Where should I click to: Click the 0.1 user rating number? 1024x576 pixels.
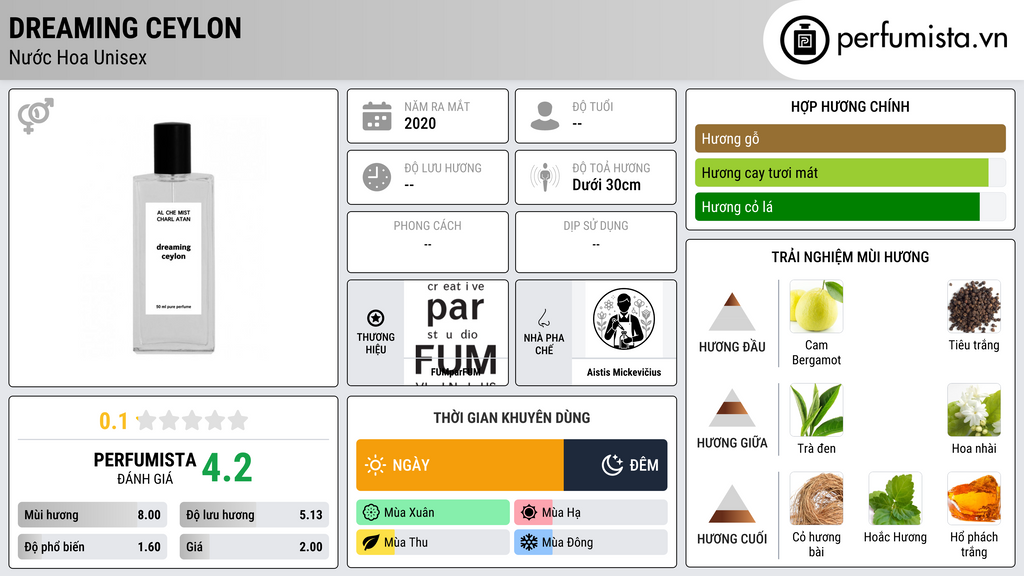114,421
